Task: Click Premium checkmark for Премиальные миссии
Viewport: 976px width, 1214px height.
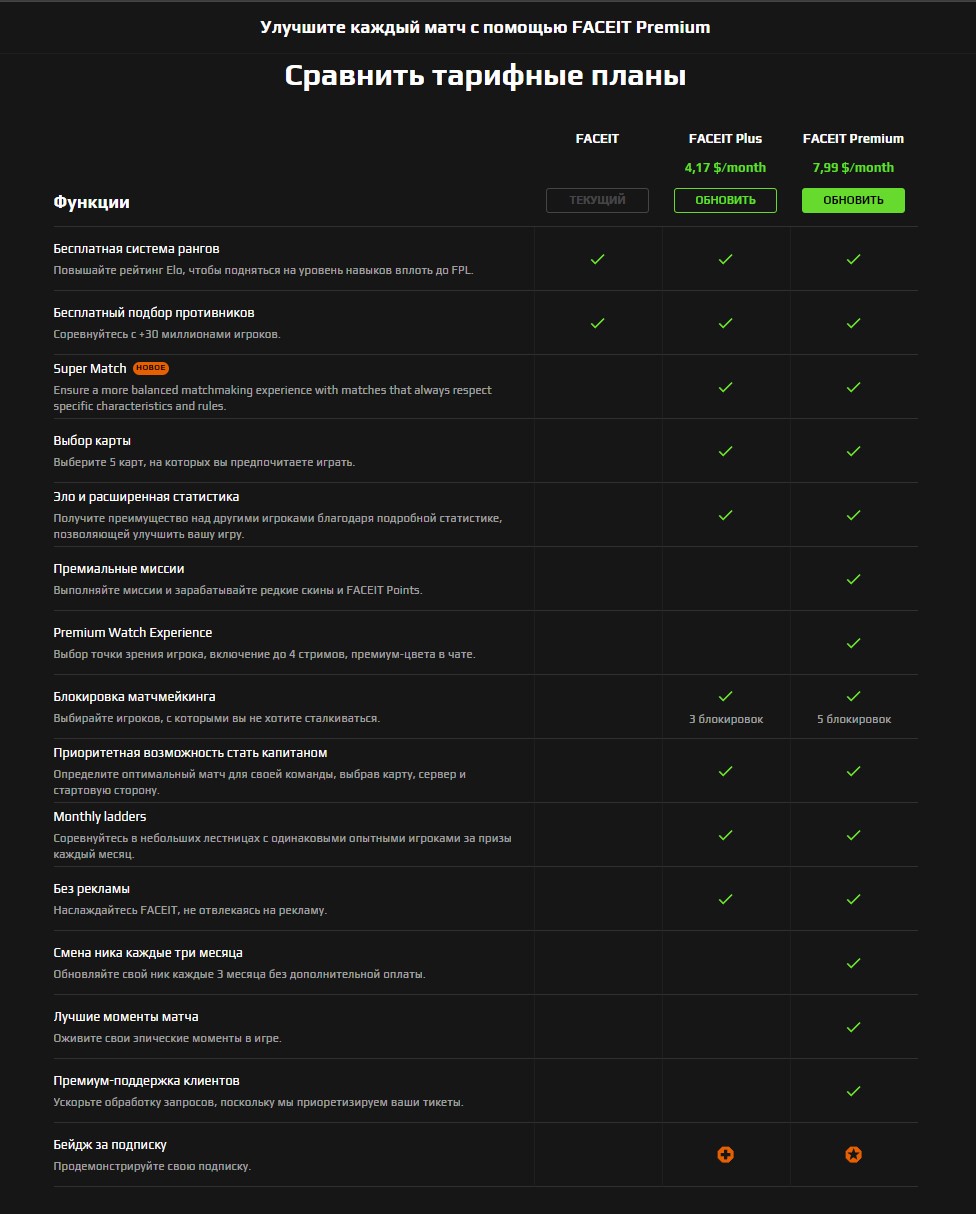Action: click(x=853, y=579)
